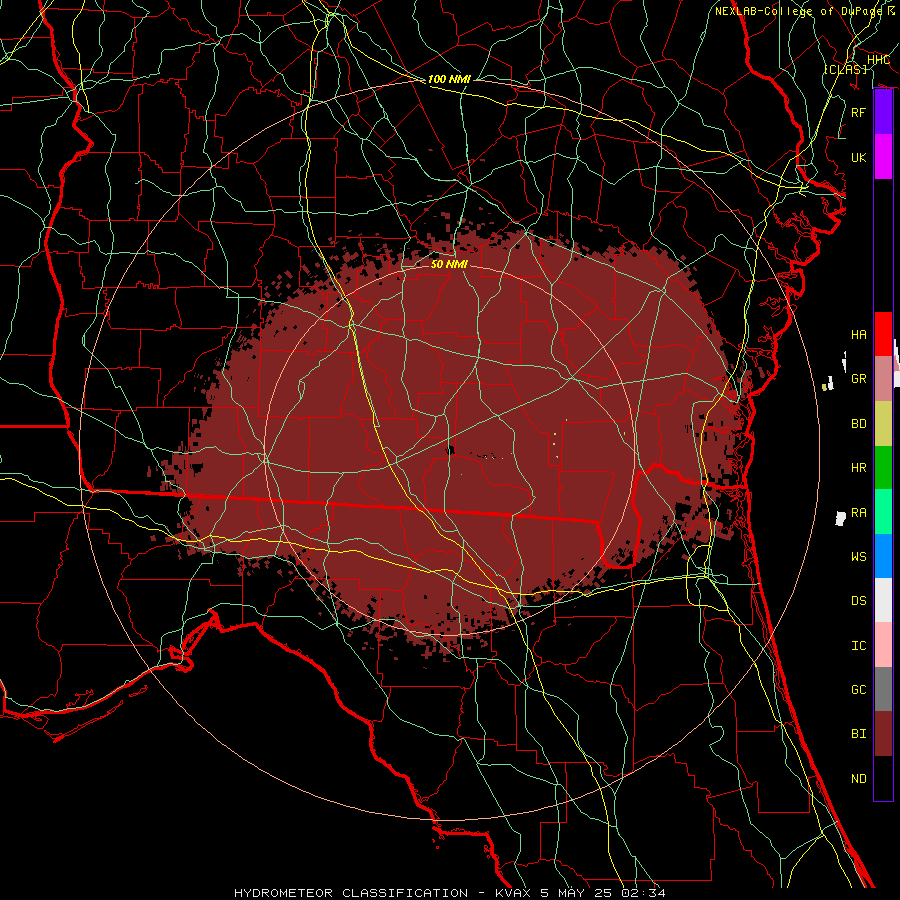Click the WS blue legend swatch
Viewport: 900px width, 900px height.
[883, 556]
